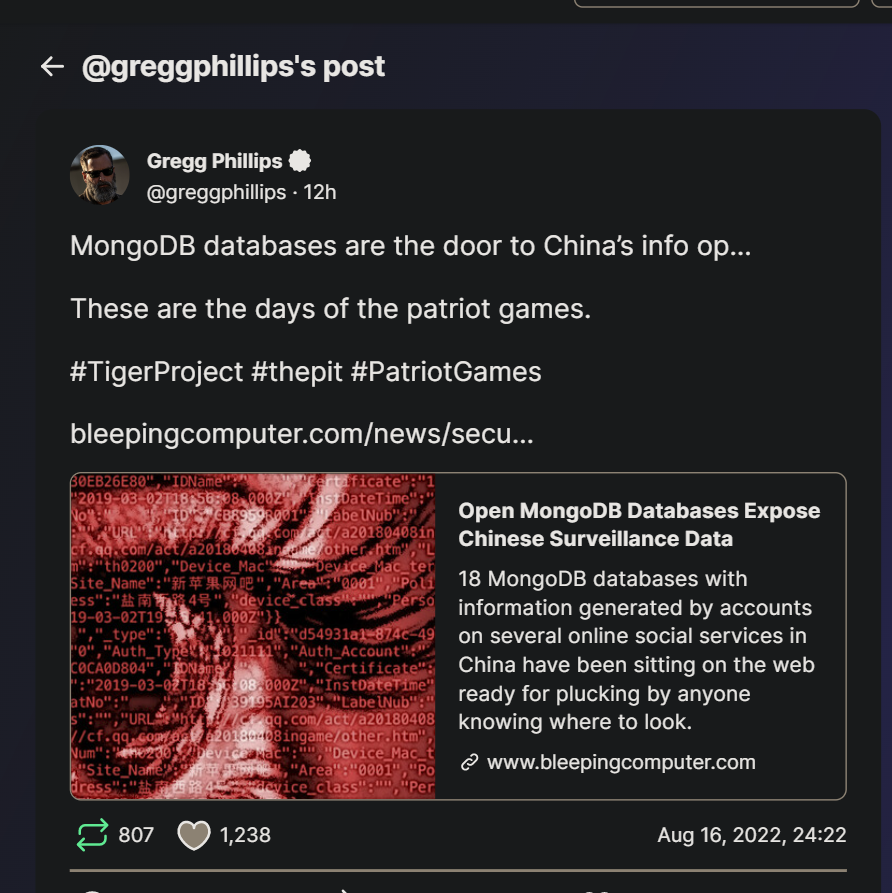
Task: Click www.bleepingcomputer.com domain in card
Action: click(621, 763)
